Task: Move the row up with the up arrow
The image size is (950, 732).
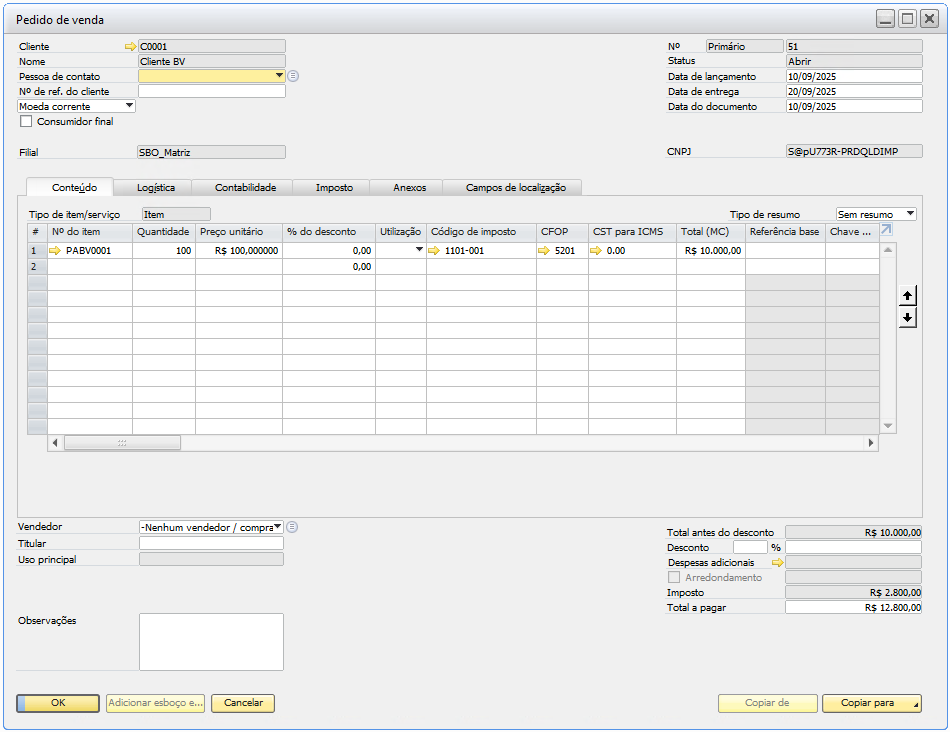Action: (x=907, y=296)
